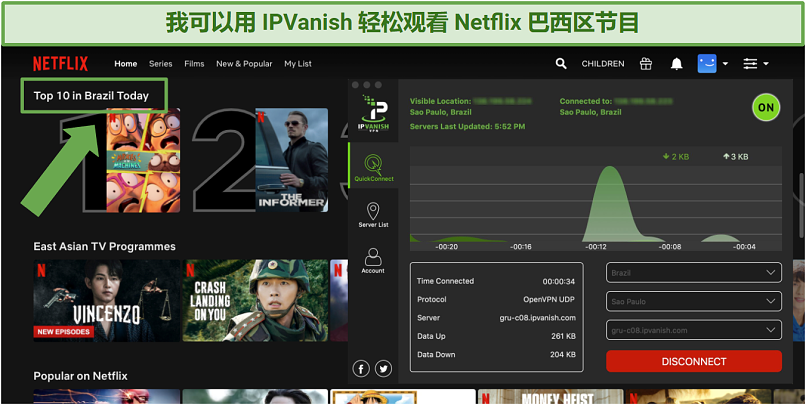806x405 pixels.
Task: Click Servers Last Updated: 5:52 PM text
Action: pyautogui.click(x=467, y=126)
